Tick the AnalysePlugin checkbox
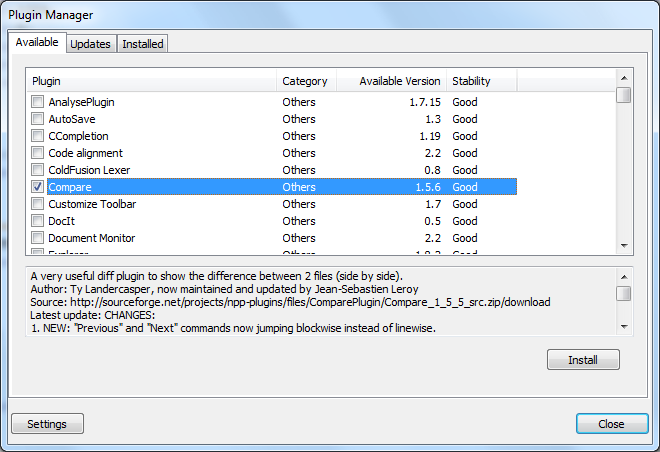 coord(37,101)
